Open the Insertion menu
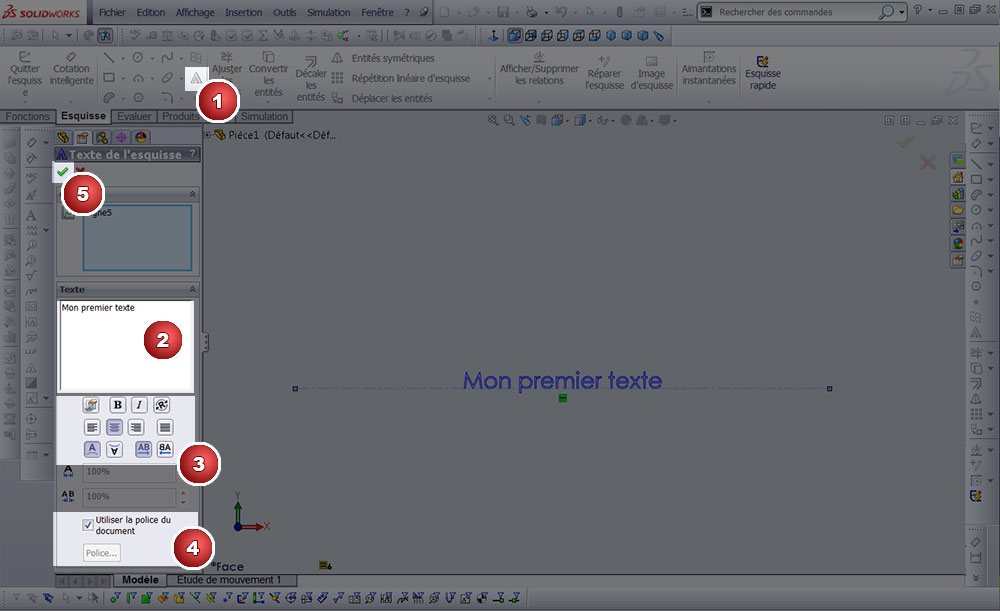The width and height of the screenshot is (1000, 611). 244,12
